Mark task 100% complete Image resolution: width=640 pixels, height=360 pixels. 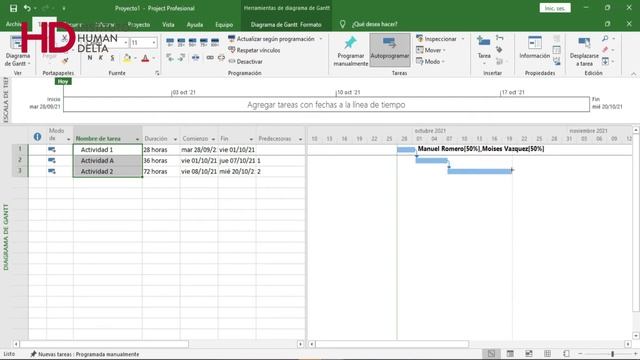point(215,42)
